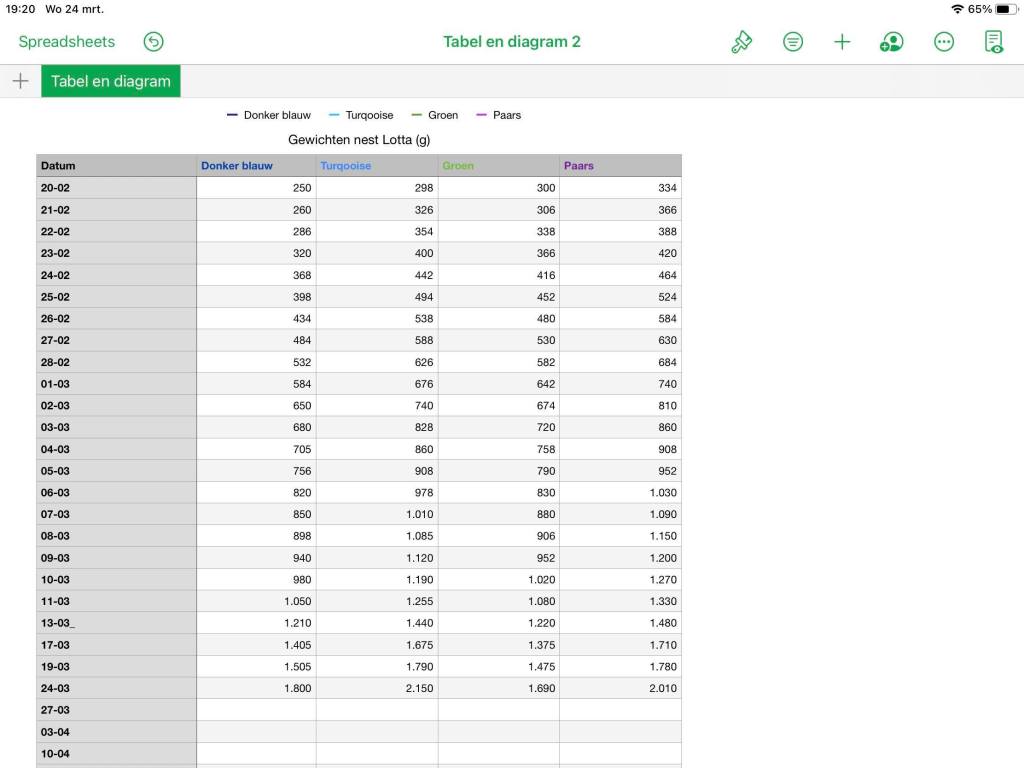Go back to Spreadsheets
Screen dimensions: 1024x768
[66, 41]
